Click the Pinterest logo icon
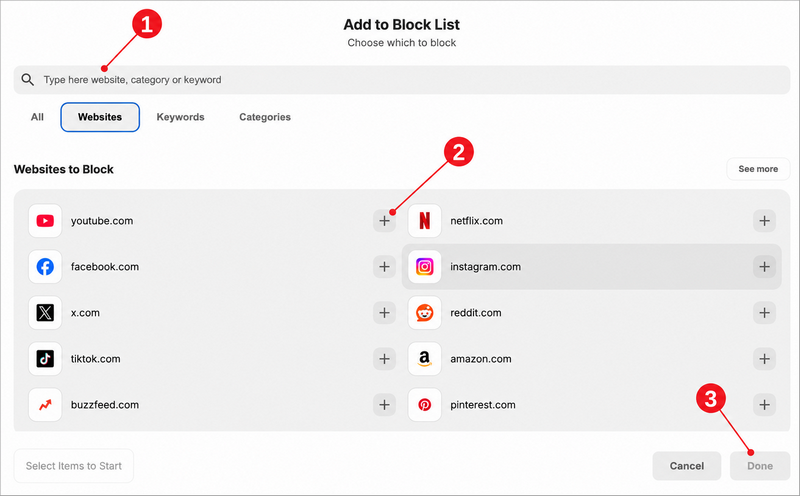Image resolution: width=800 pixels, height=496 pixels. pyautogui.click(x=424, y=405)
